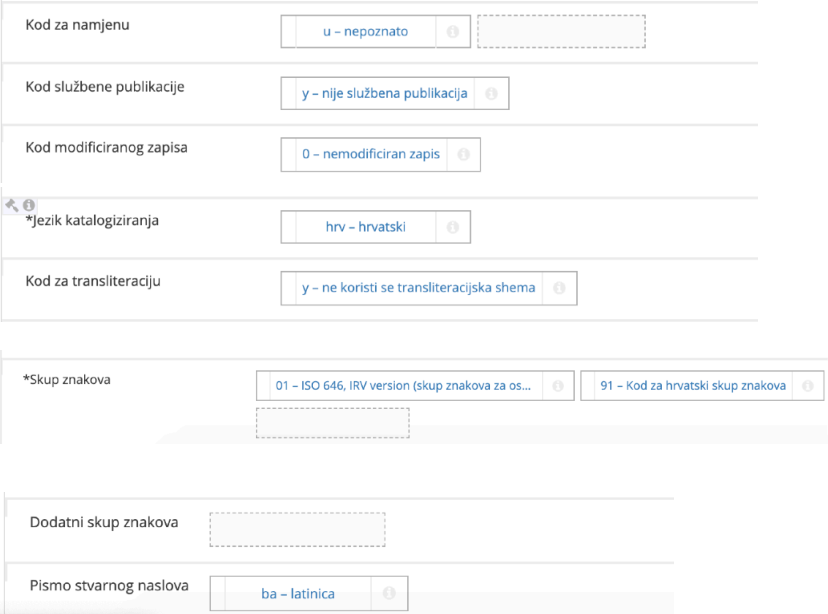Open the 'u – nepoznato' value selector
The image size is (828, 614).
click(365, 32)
